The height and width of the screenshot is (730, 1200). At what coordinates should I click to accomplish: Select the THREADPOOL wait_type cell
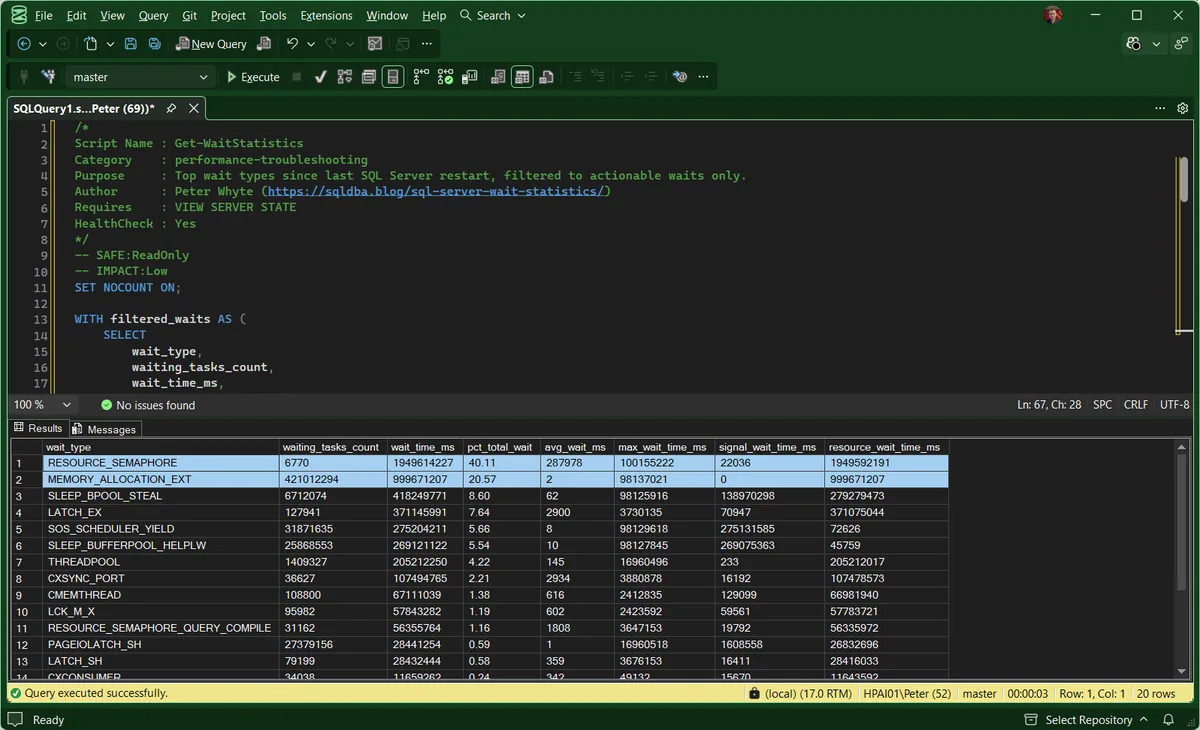161,562
